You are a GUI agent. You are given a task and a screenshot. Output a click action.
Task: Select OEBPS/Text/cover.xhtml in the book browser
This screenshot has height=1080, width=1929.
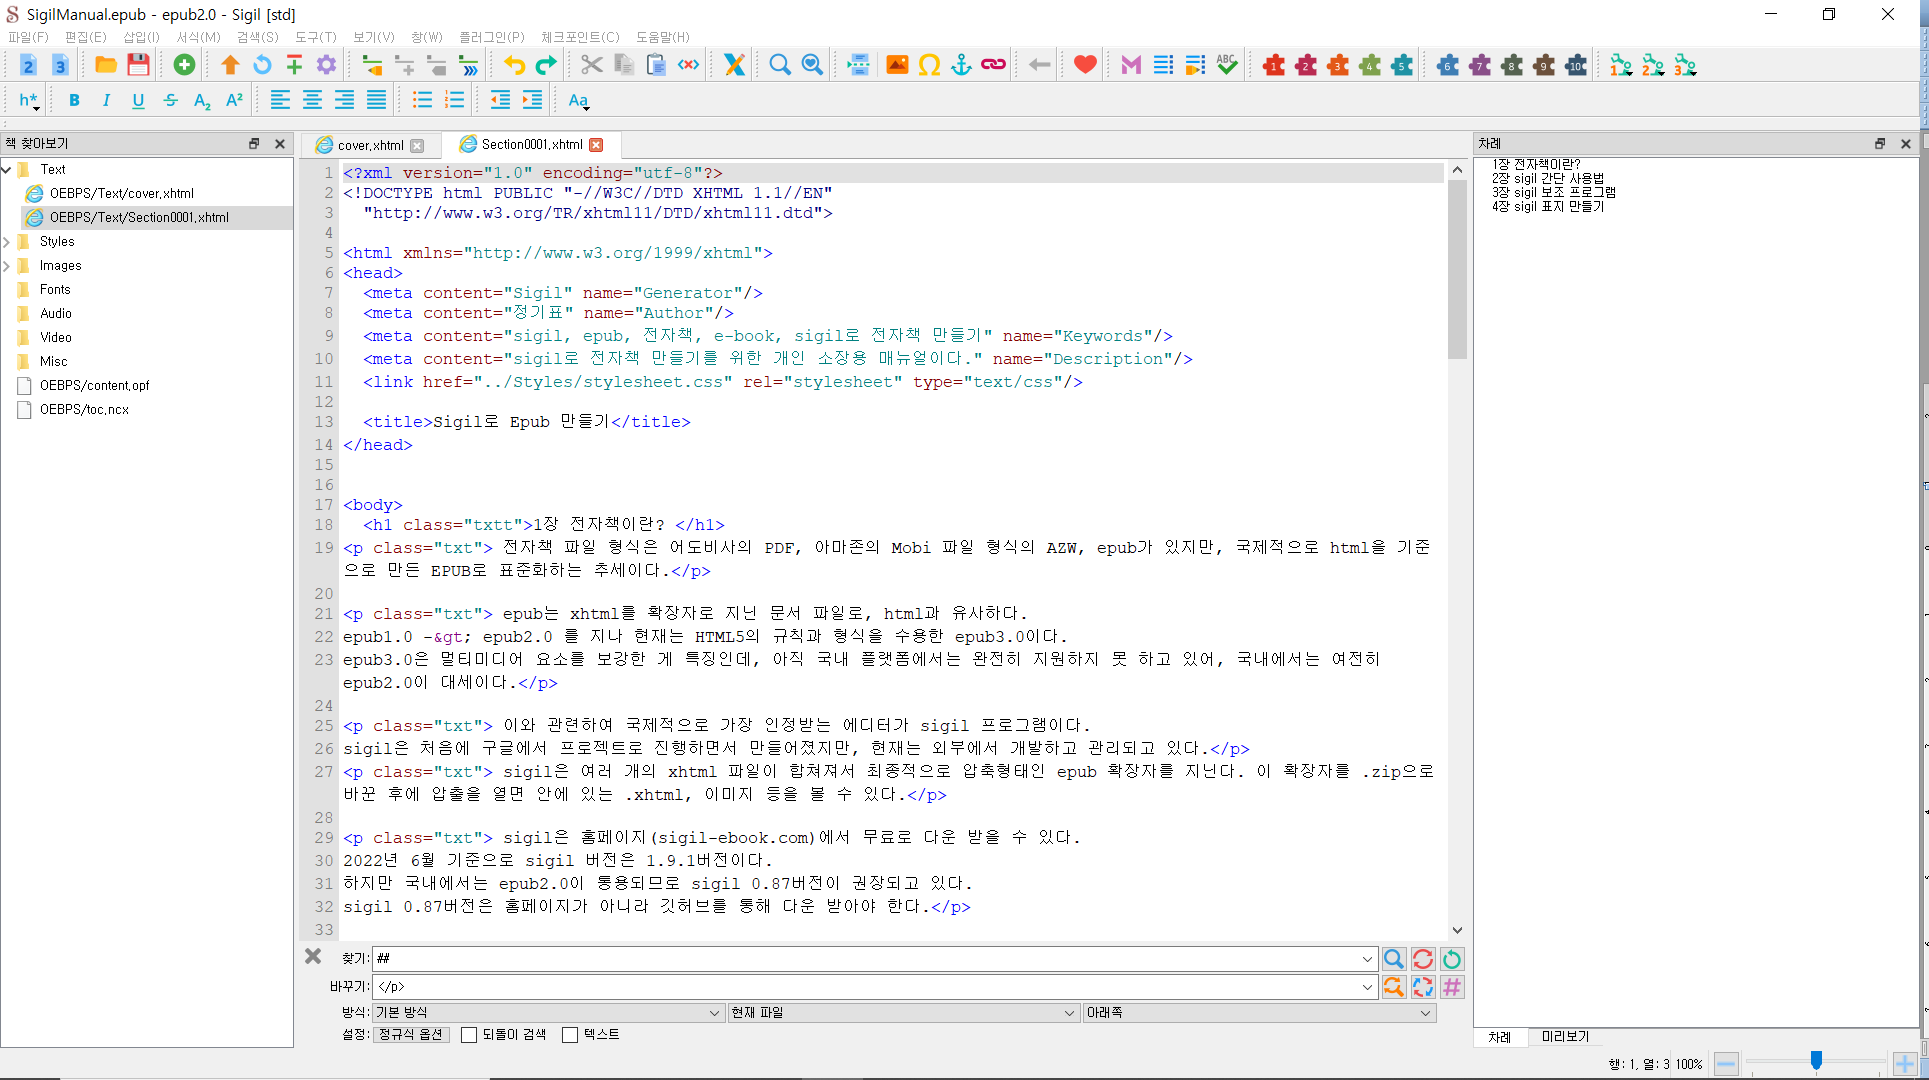pos(121,193)
